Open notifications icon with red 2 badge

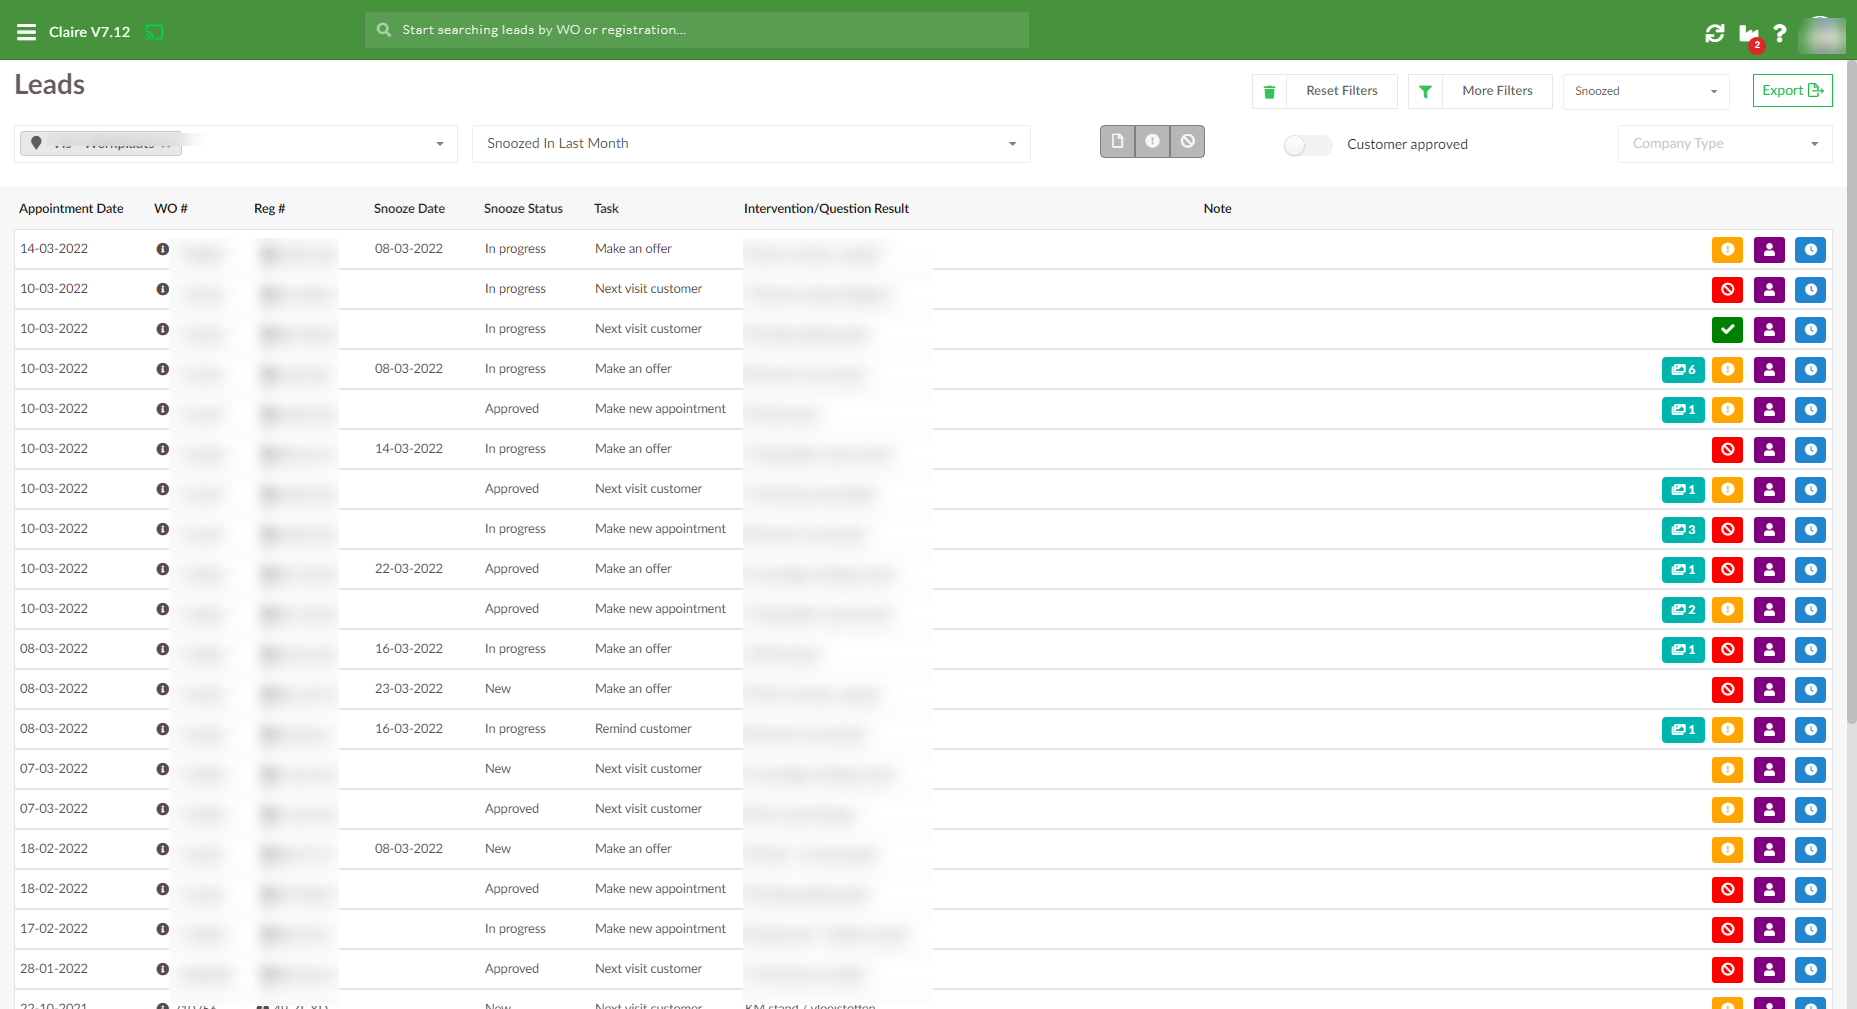pos(1748,34)
